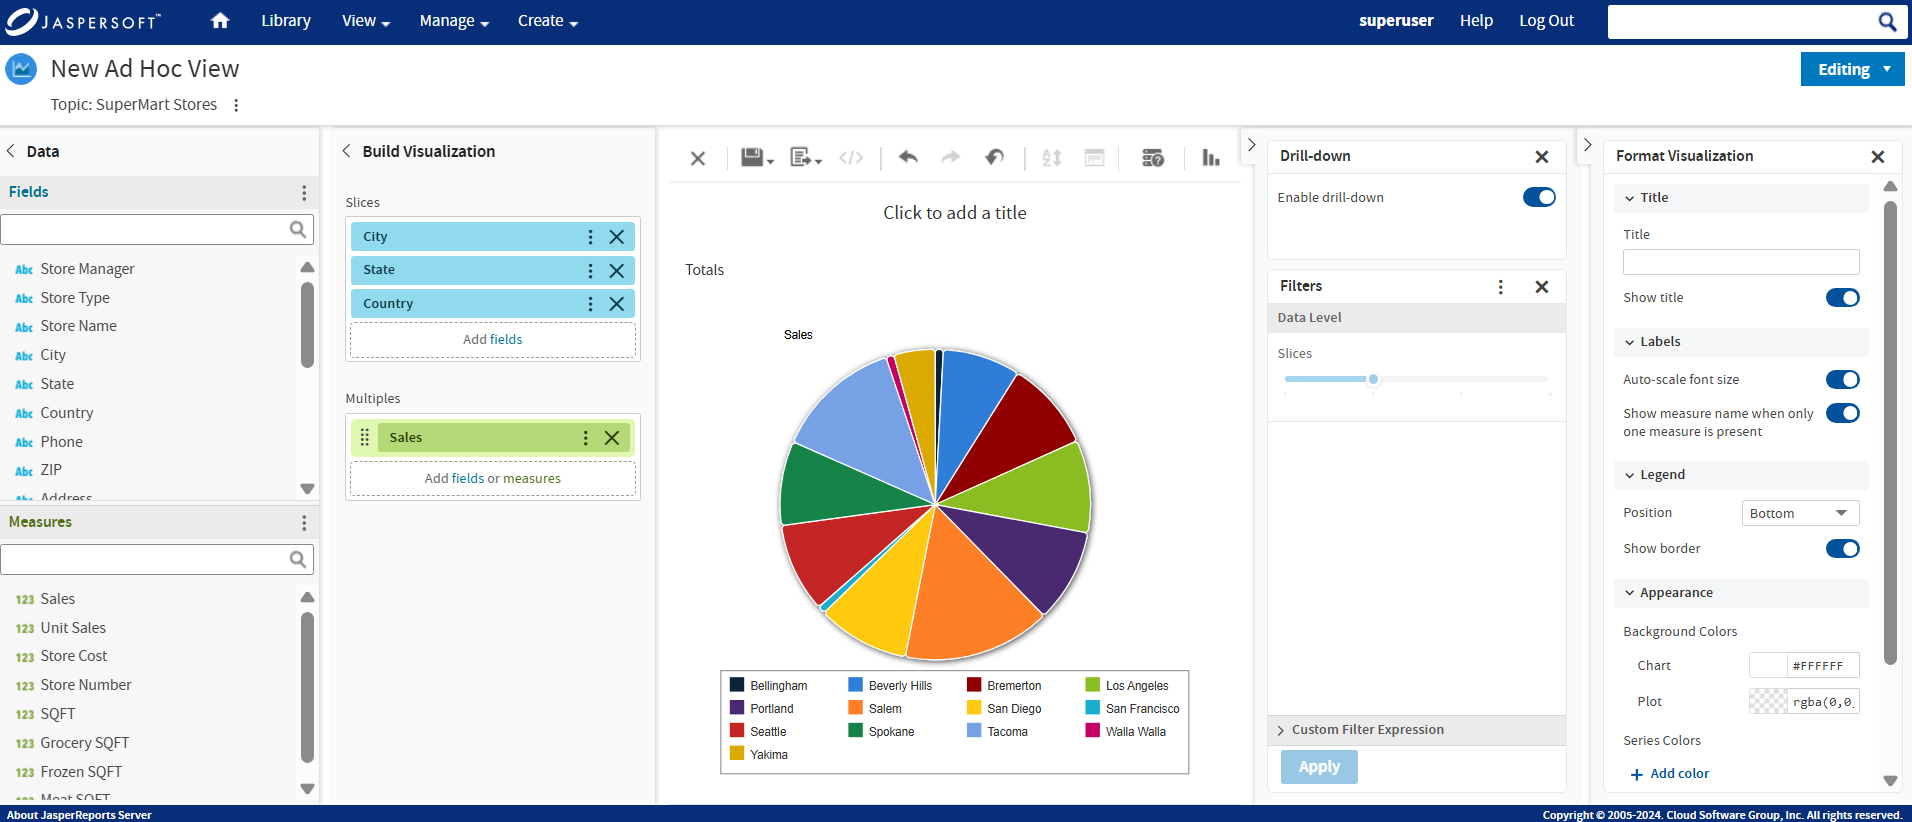Open the Manage menu
1912x822 pixels.
[454, 21]
